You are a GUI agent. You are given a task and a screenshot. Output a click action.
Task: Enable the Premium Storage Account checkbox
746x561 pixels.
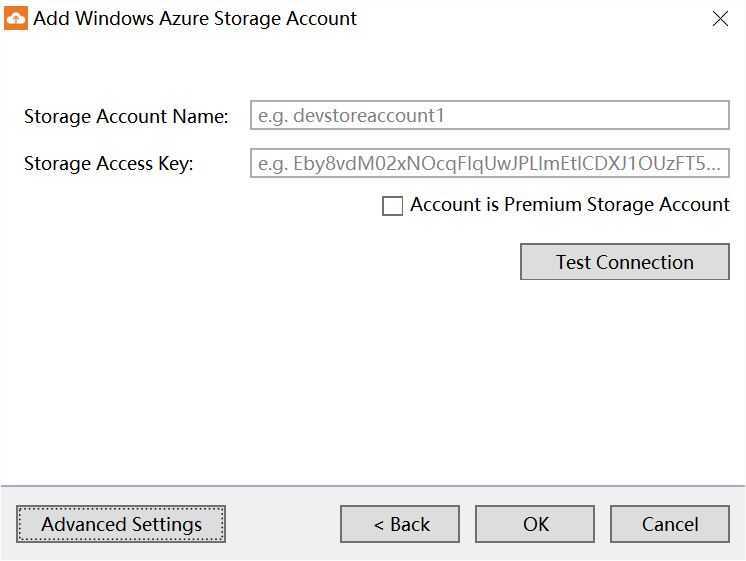pos(393,206)
